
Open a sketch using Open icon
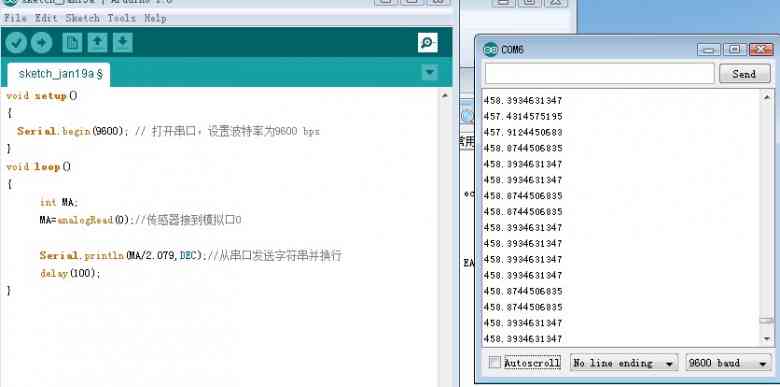point(98,43)
